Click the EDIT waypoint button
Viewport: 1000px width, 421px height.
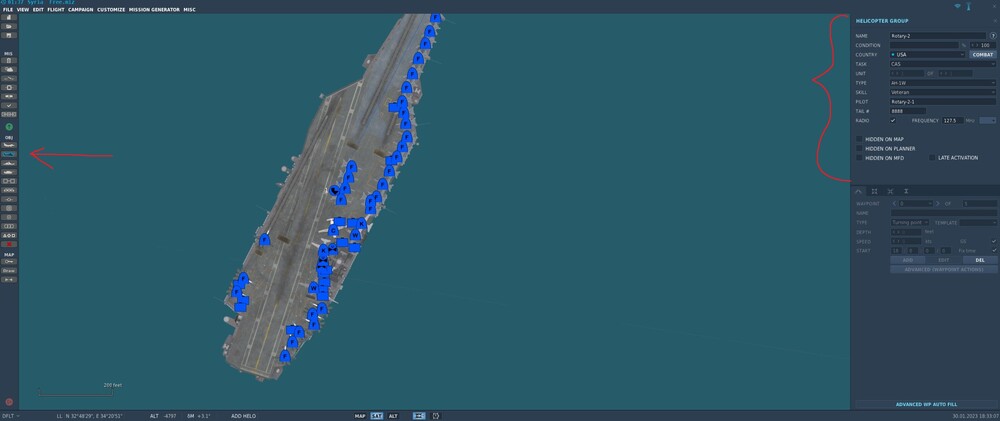[x=943, y=260]
